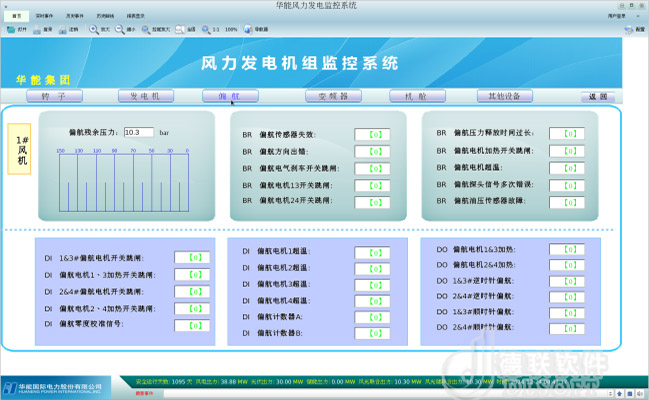
Task: Click the 偏航传感器失效 status indicator
Action: [372, 134]
